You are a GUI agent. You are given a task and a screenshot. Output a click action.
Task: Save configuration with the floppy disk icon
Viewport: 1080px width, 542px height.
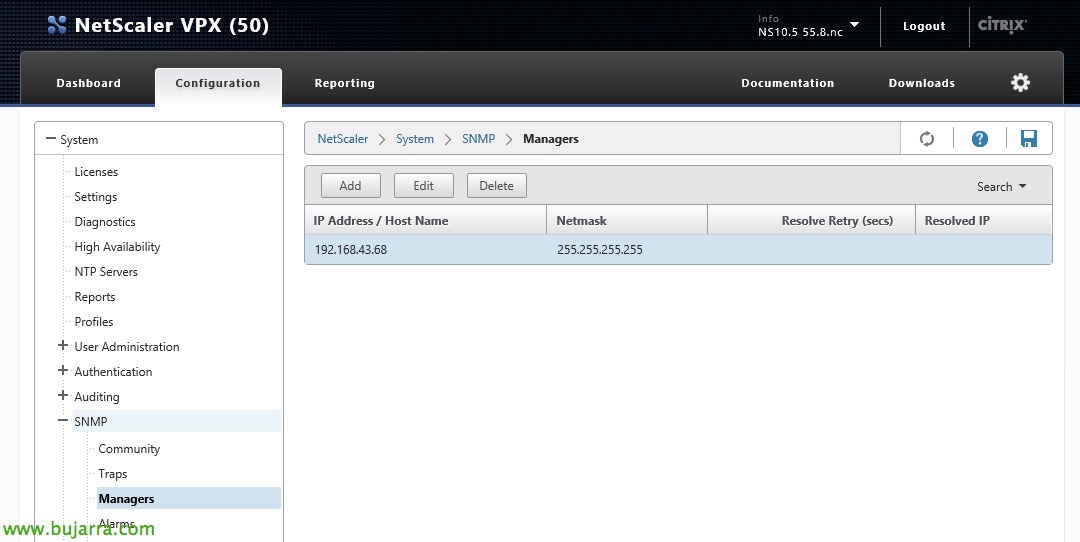(x=1028, y=138)
